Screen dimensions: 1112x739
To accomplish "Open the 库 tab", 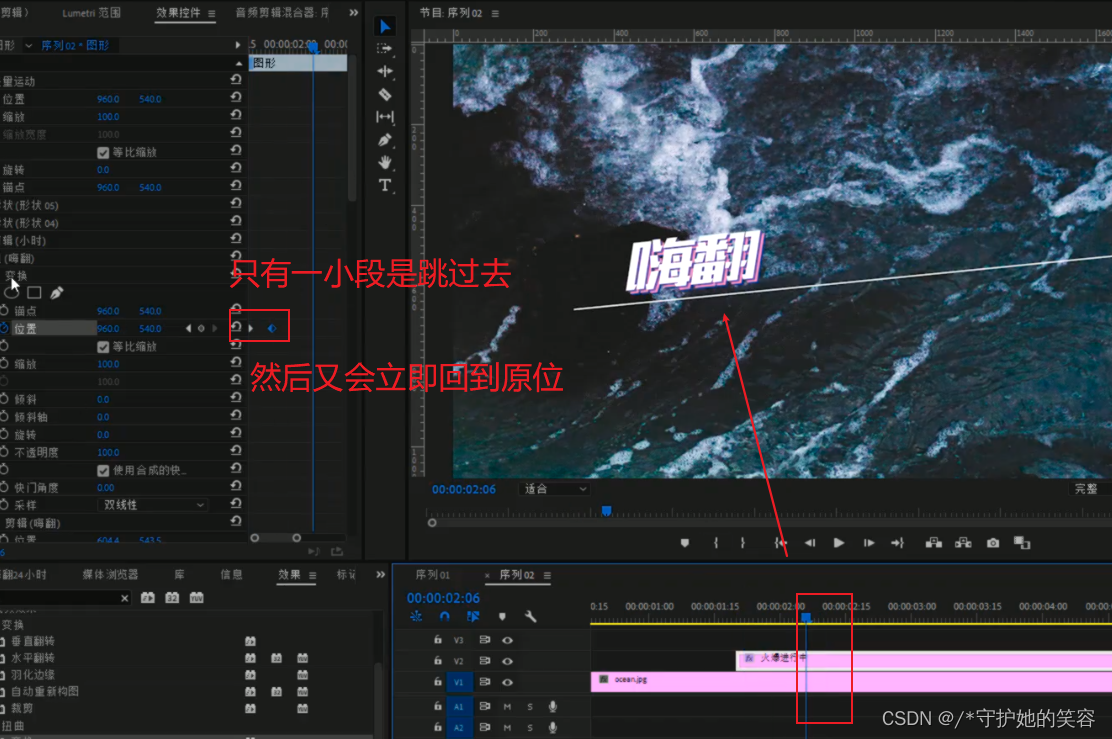I will [x=179, y=574].
